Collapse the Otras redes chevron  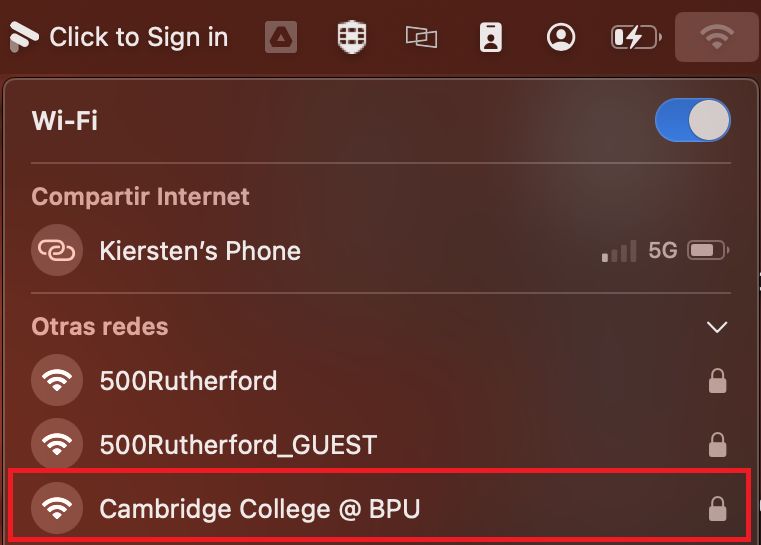[x=716, y=327]
